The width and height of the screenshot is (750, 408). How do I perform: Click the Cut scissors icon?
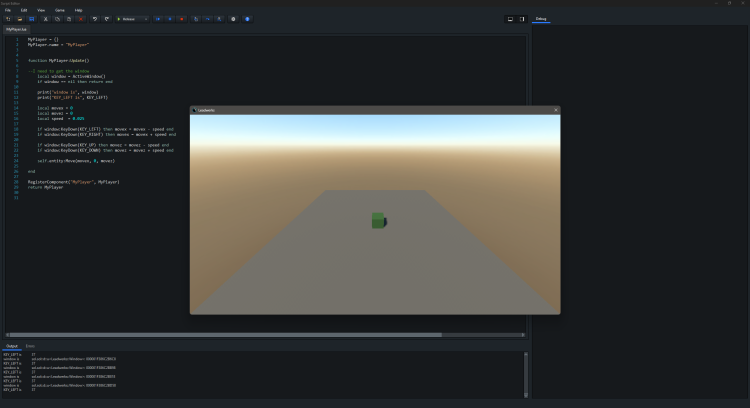click(x=45, y=19)
